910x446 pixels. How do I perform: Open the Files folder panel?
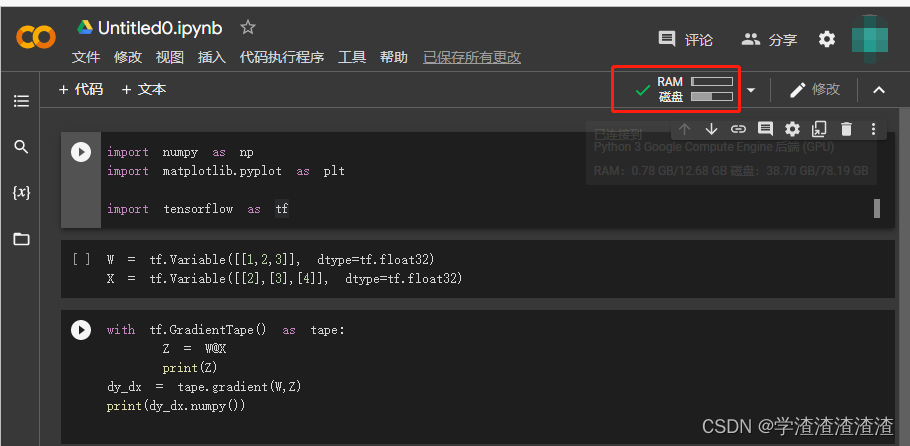click(x=21, y=239)
